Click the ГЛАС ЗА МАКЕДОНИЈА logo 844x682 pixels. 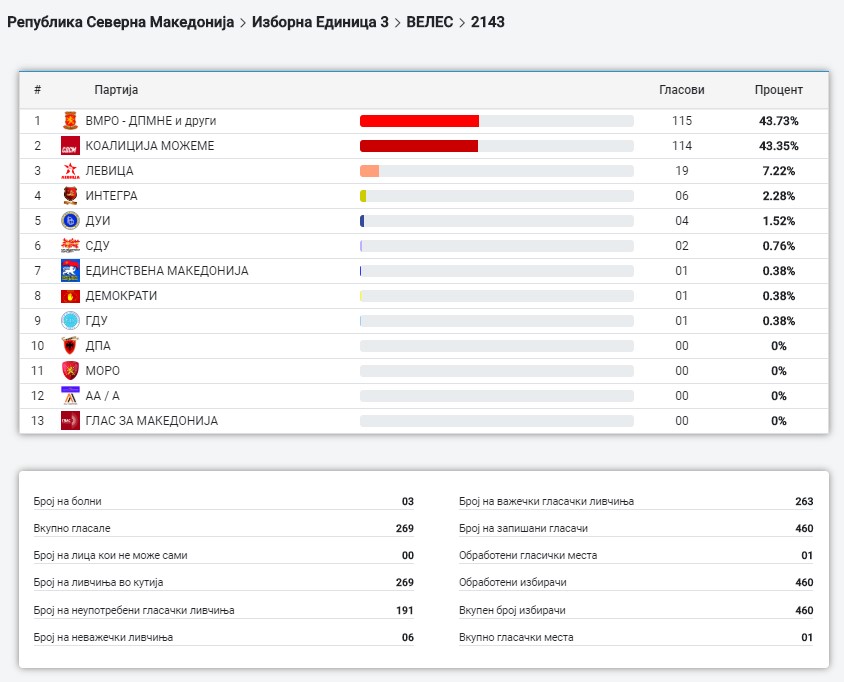point(70,421)
